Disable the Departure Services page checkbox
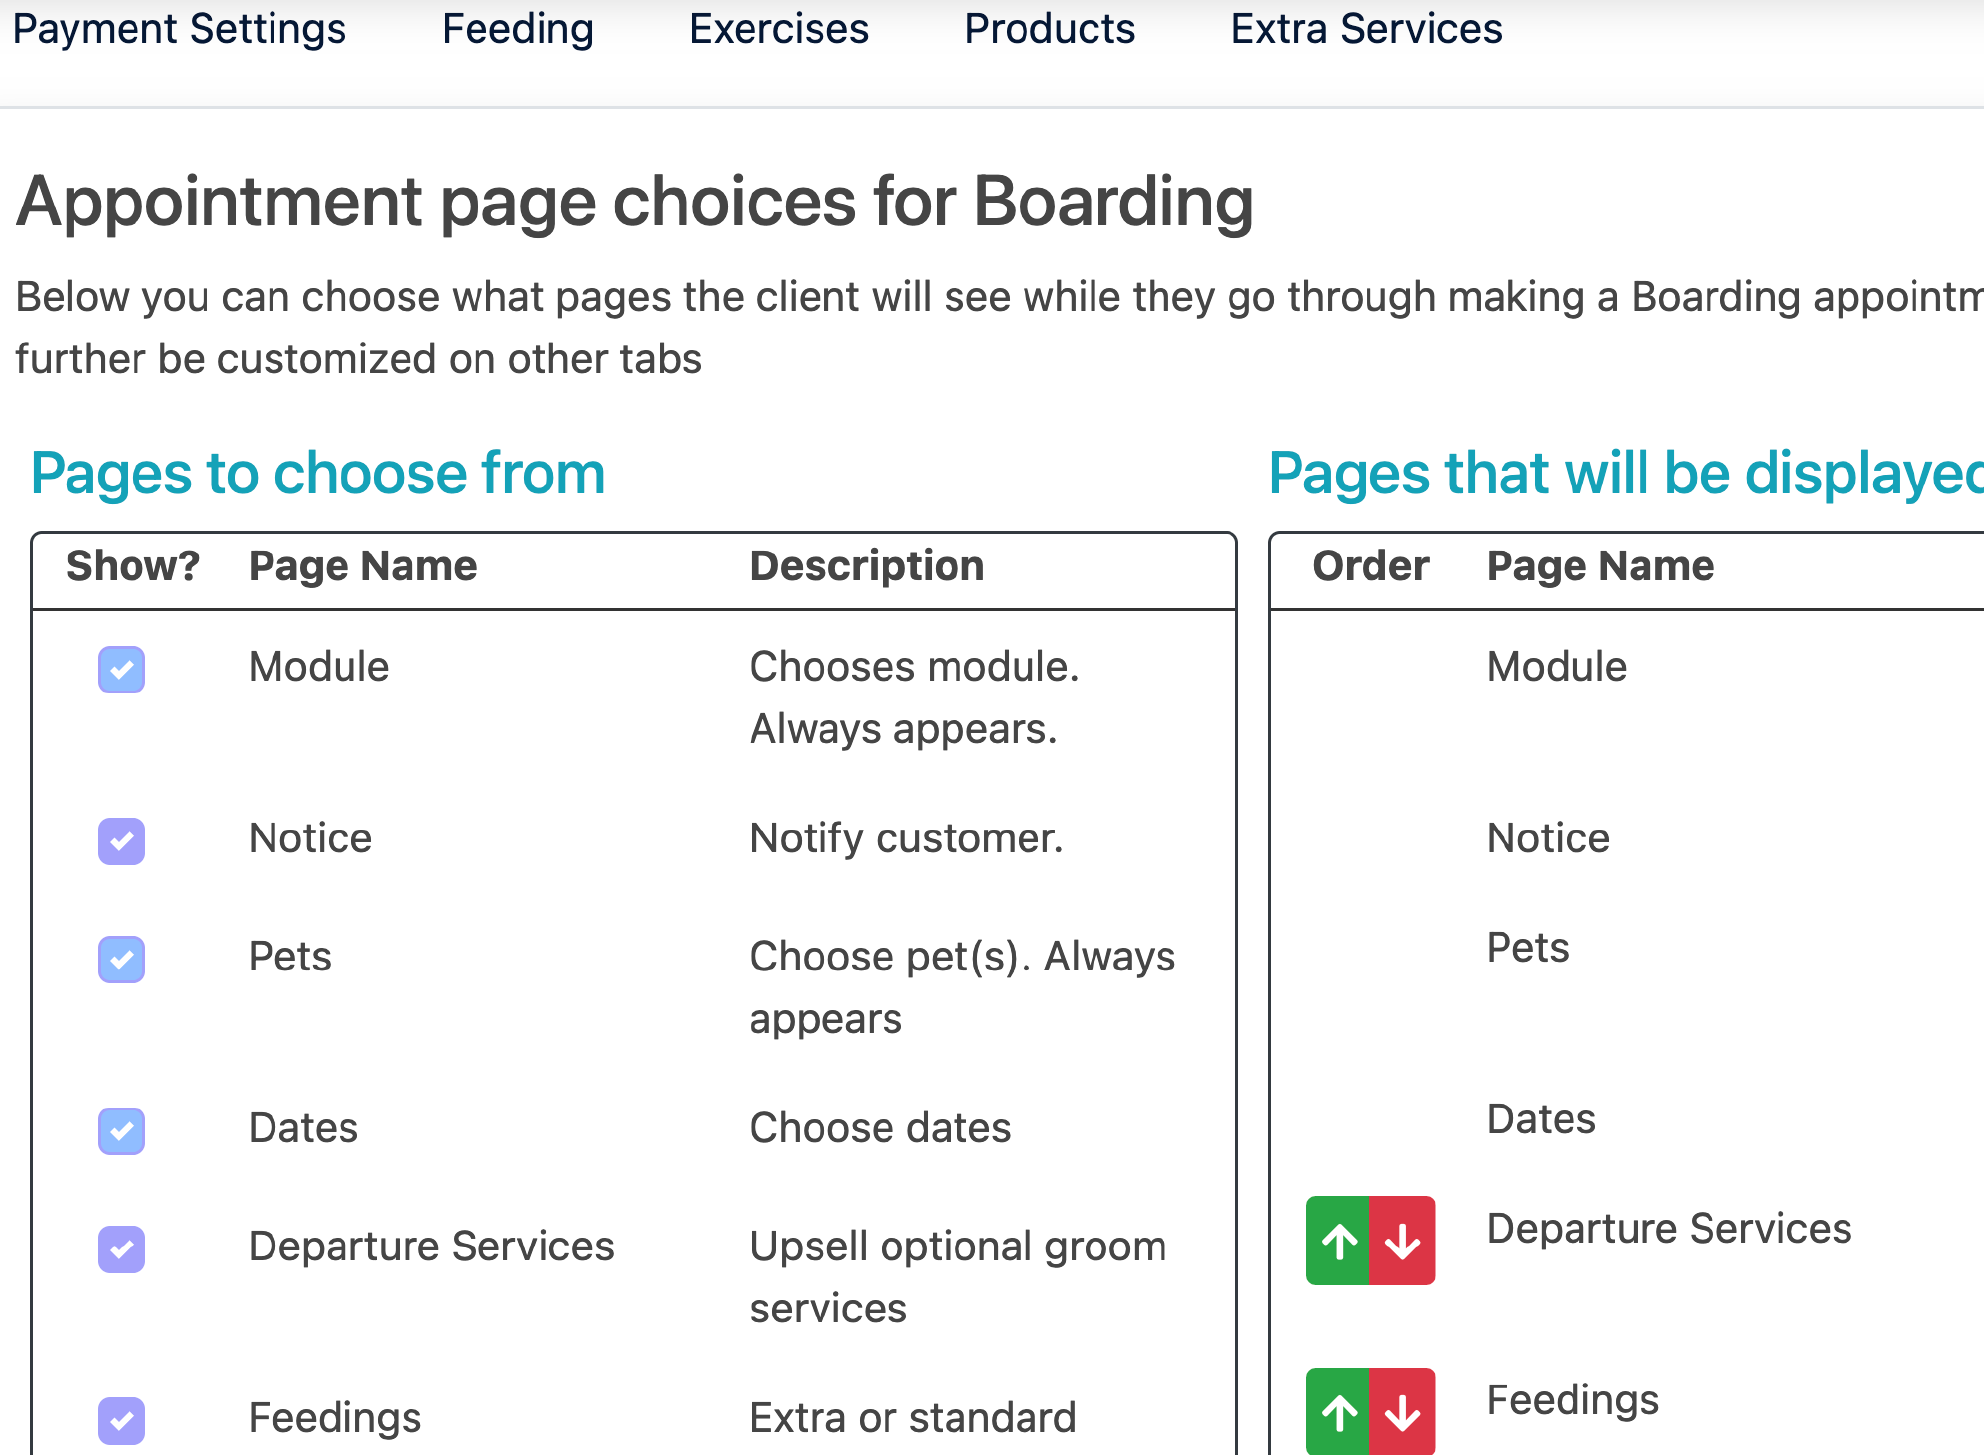This screenshot has width=1984, height=1455. pos(122,1249)
